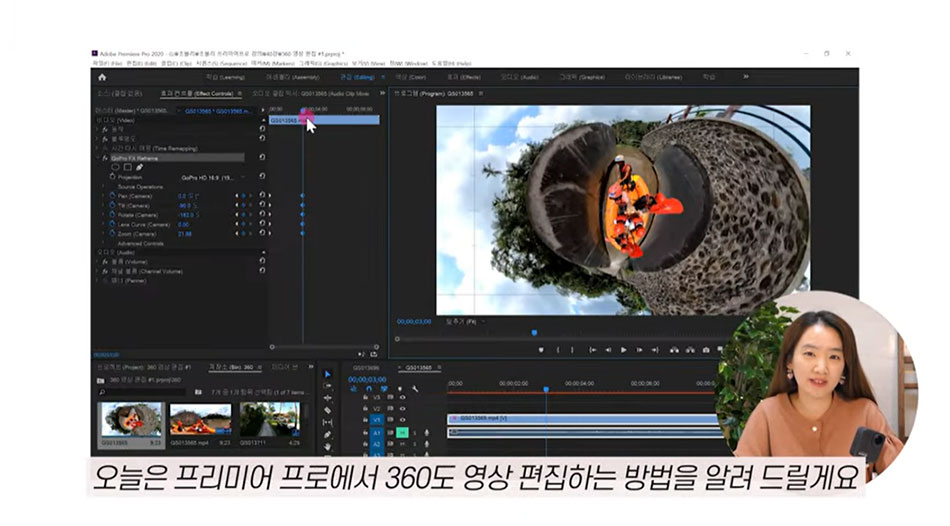
Task: Select the Pen tool in tools panel
Action: (x=327, y=434)
